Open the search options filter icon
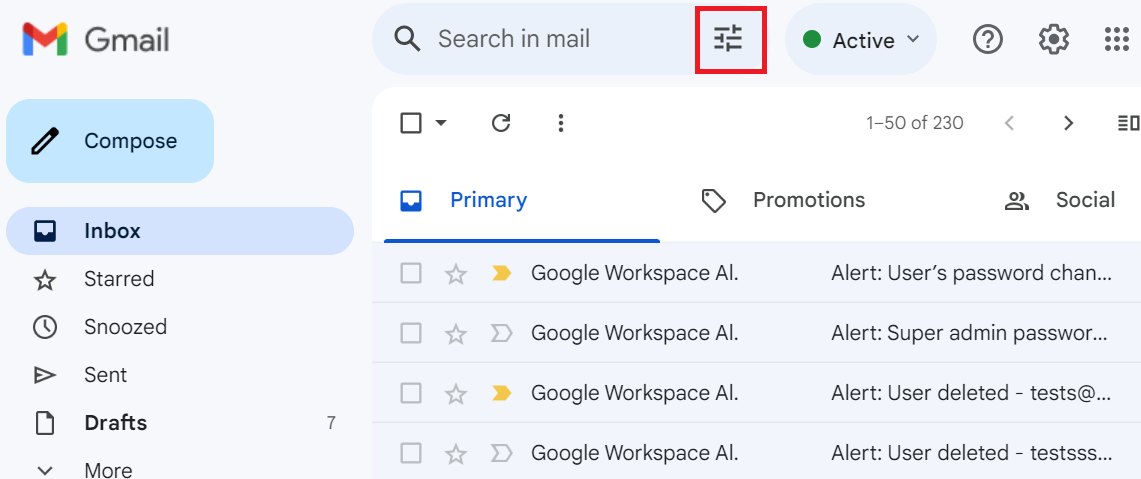This screenshot has height=479, width=1141. point(729,39)
